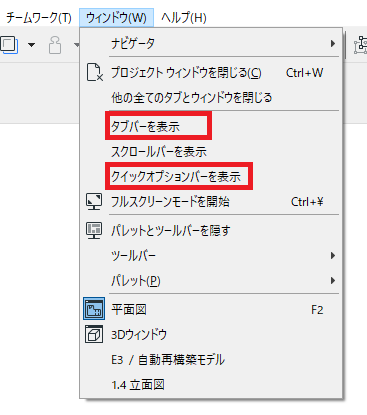Click the fullscreen mode monitor icon
The width and height of the screenshot is (367, 415).
tap(94, 201)
